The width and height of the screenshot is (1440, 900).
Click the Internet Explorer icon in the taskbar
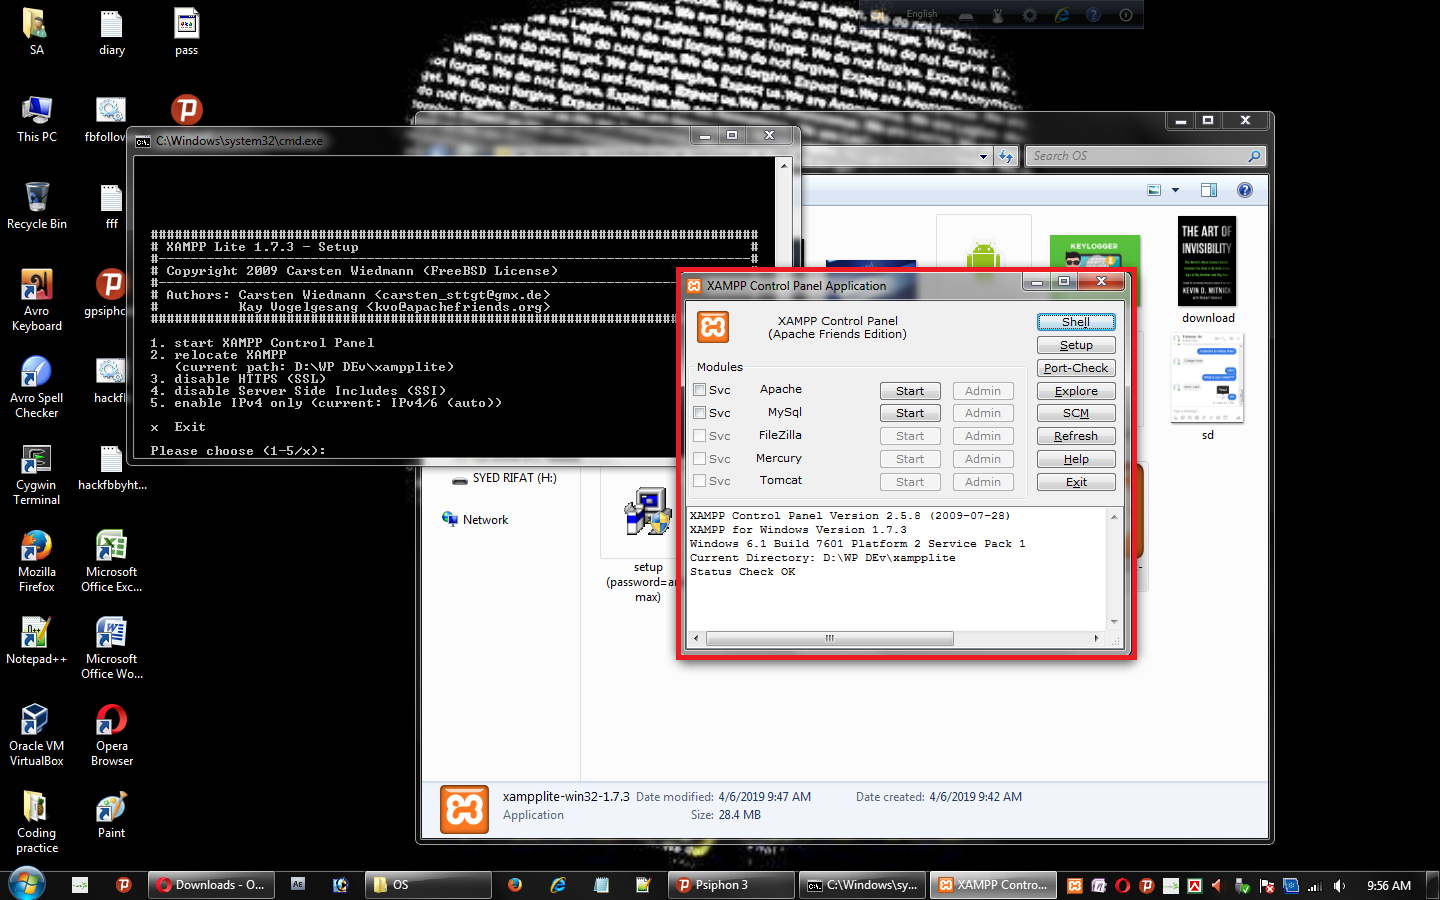pos(558,885)
